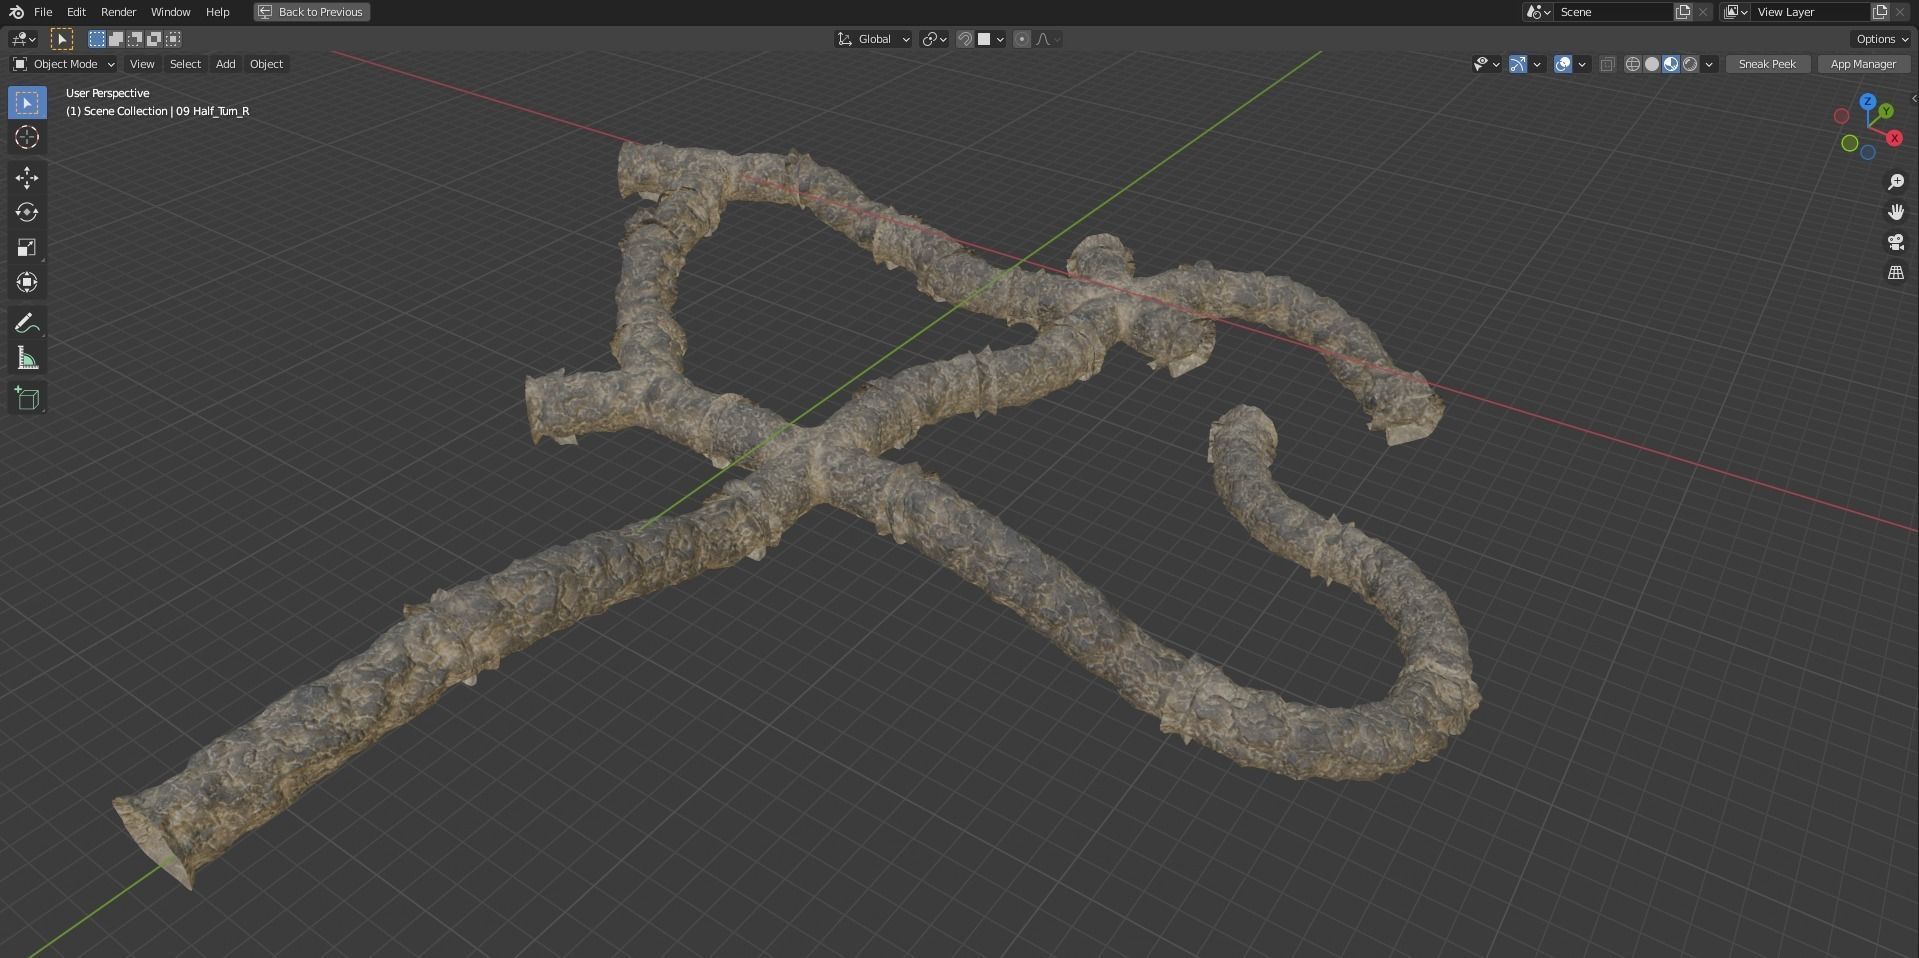The height and width of the screenshot is (958, 1919).
Task: Open the viewport View menu
Action: tap(142, 64)
